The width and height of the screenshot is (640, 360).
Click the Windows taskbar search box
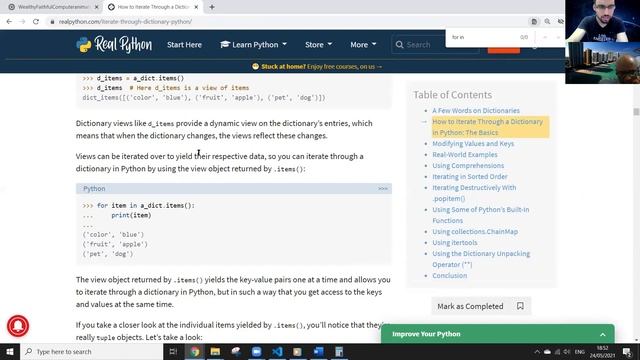[91, 351]
